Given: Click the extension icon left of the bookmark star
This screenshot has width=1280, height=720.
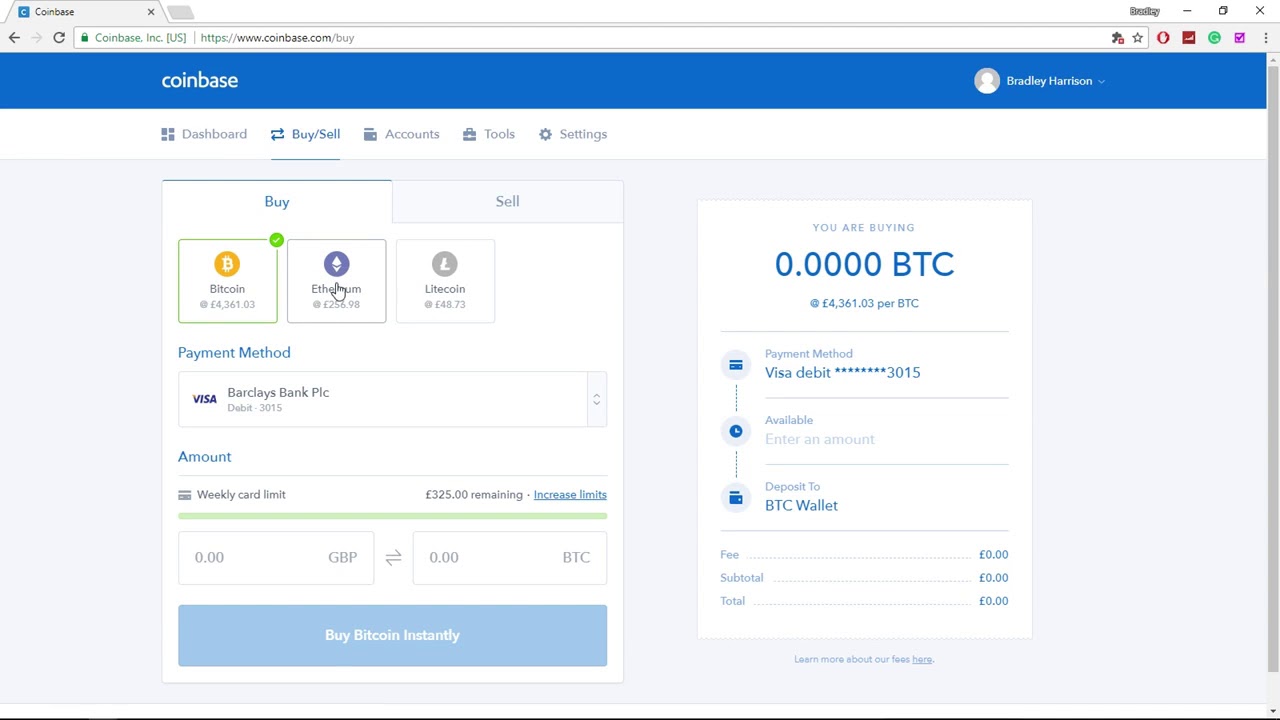Looking at the screenshot, I should [1118, 38].
